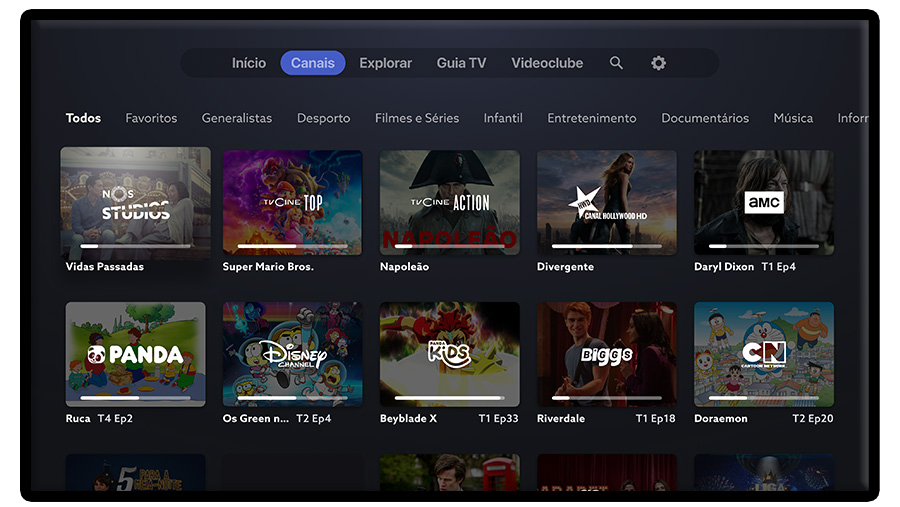900x507 pixels.
Task: Filter channels by Música
Action: [x=793, y=118]
